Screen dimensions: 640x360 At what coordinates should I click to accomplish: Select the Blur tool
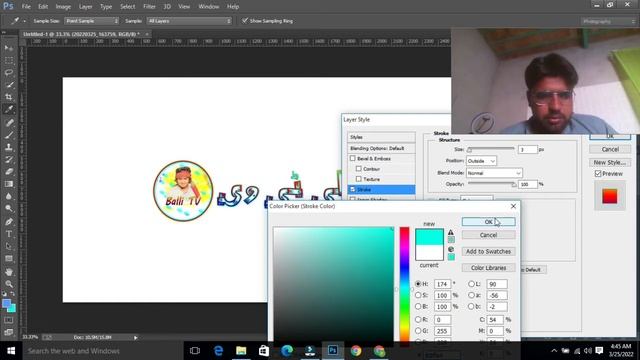pos(9,196)
